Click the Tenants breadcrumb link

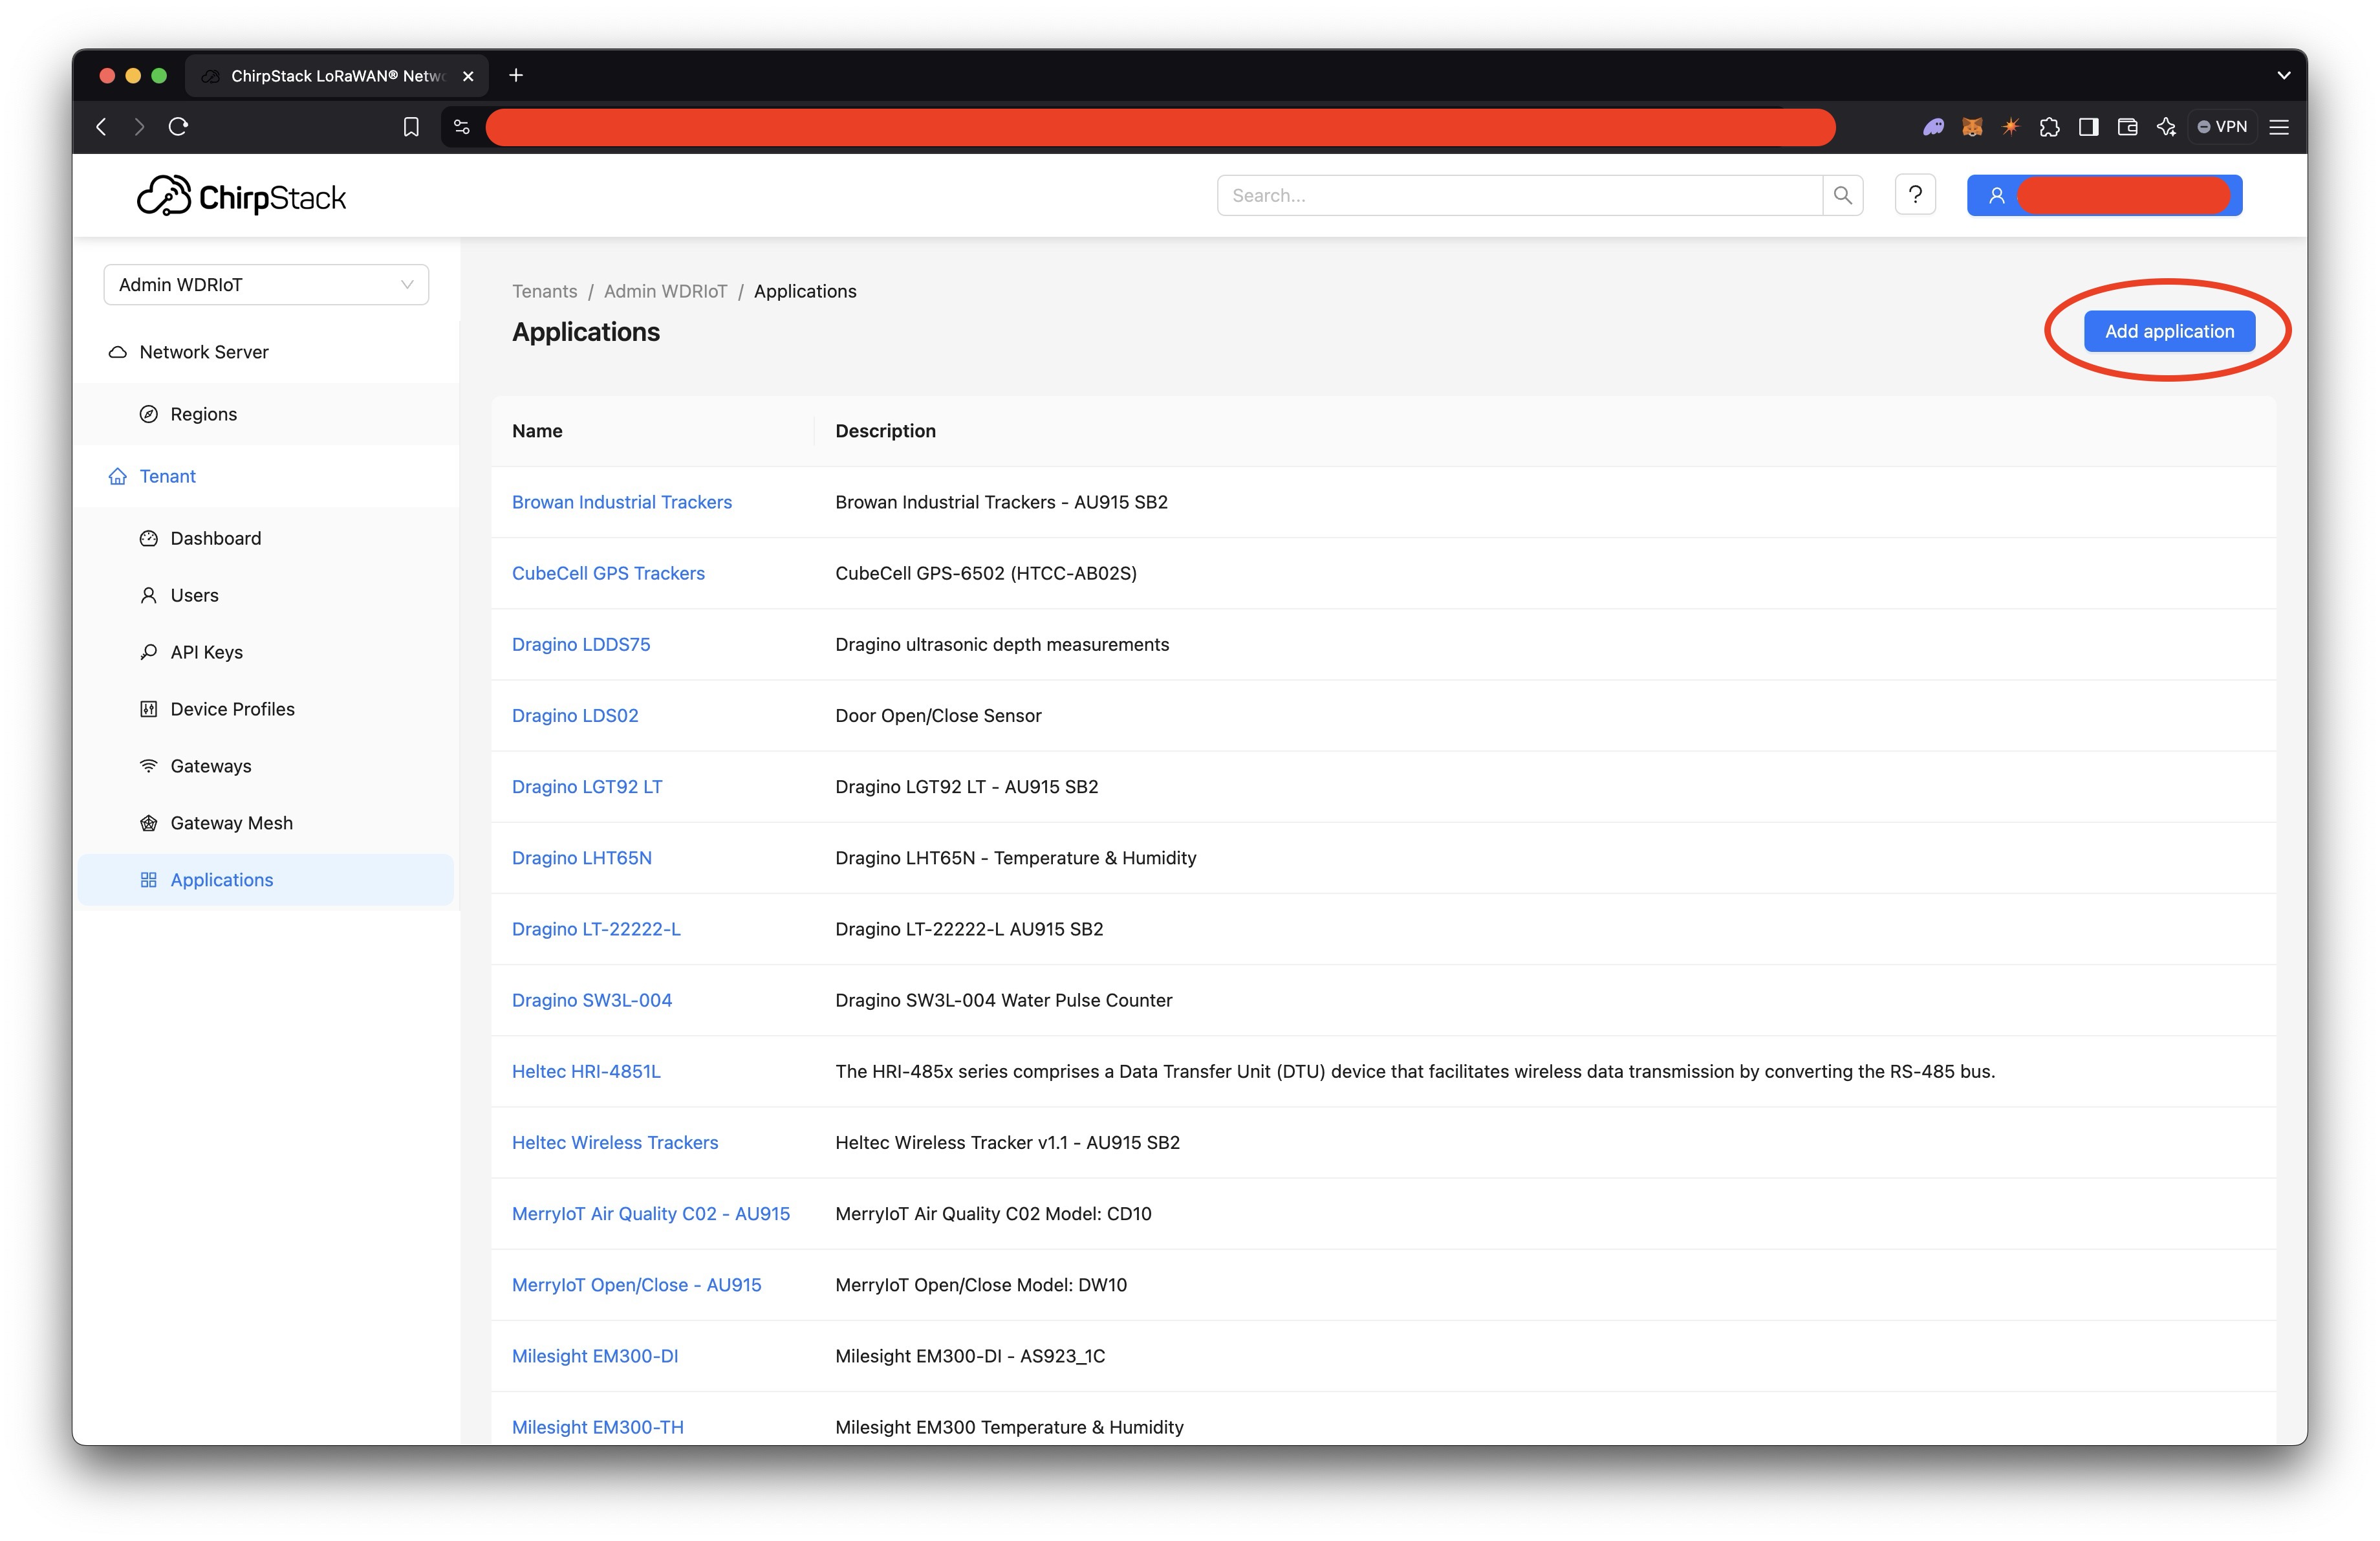click(544, 291)
